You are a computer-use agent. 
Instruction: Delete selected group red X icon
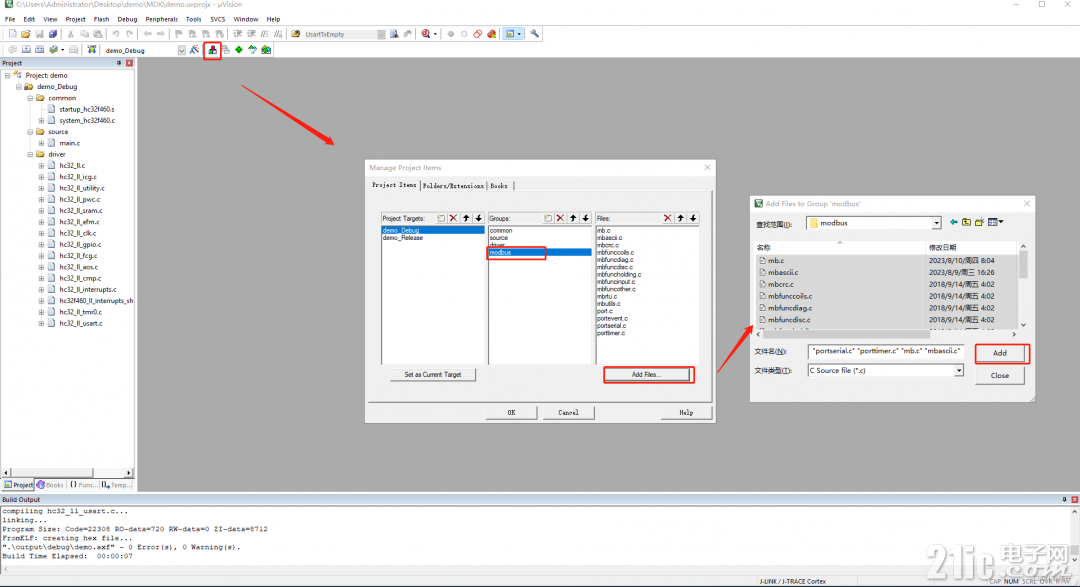coord(560,218)
